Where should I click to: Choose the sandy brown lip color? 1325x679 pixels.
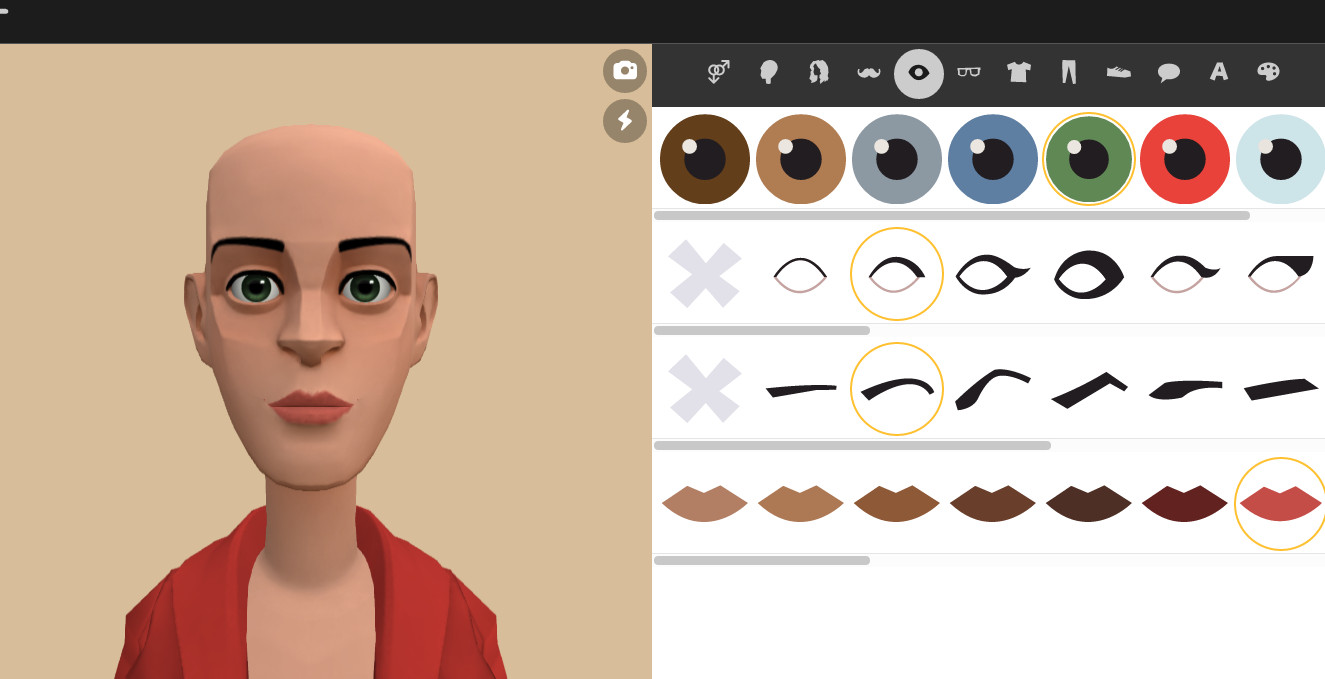point(801,504)
